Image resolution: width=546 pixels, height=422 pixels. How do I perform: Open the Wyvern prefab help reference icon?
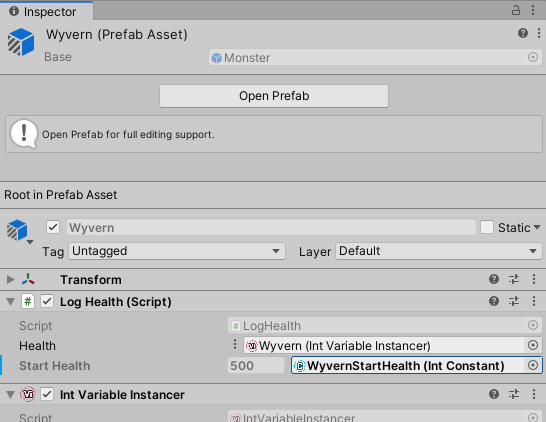coord(523,33)
